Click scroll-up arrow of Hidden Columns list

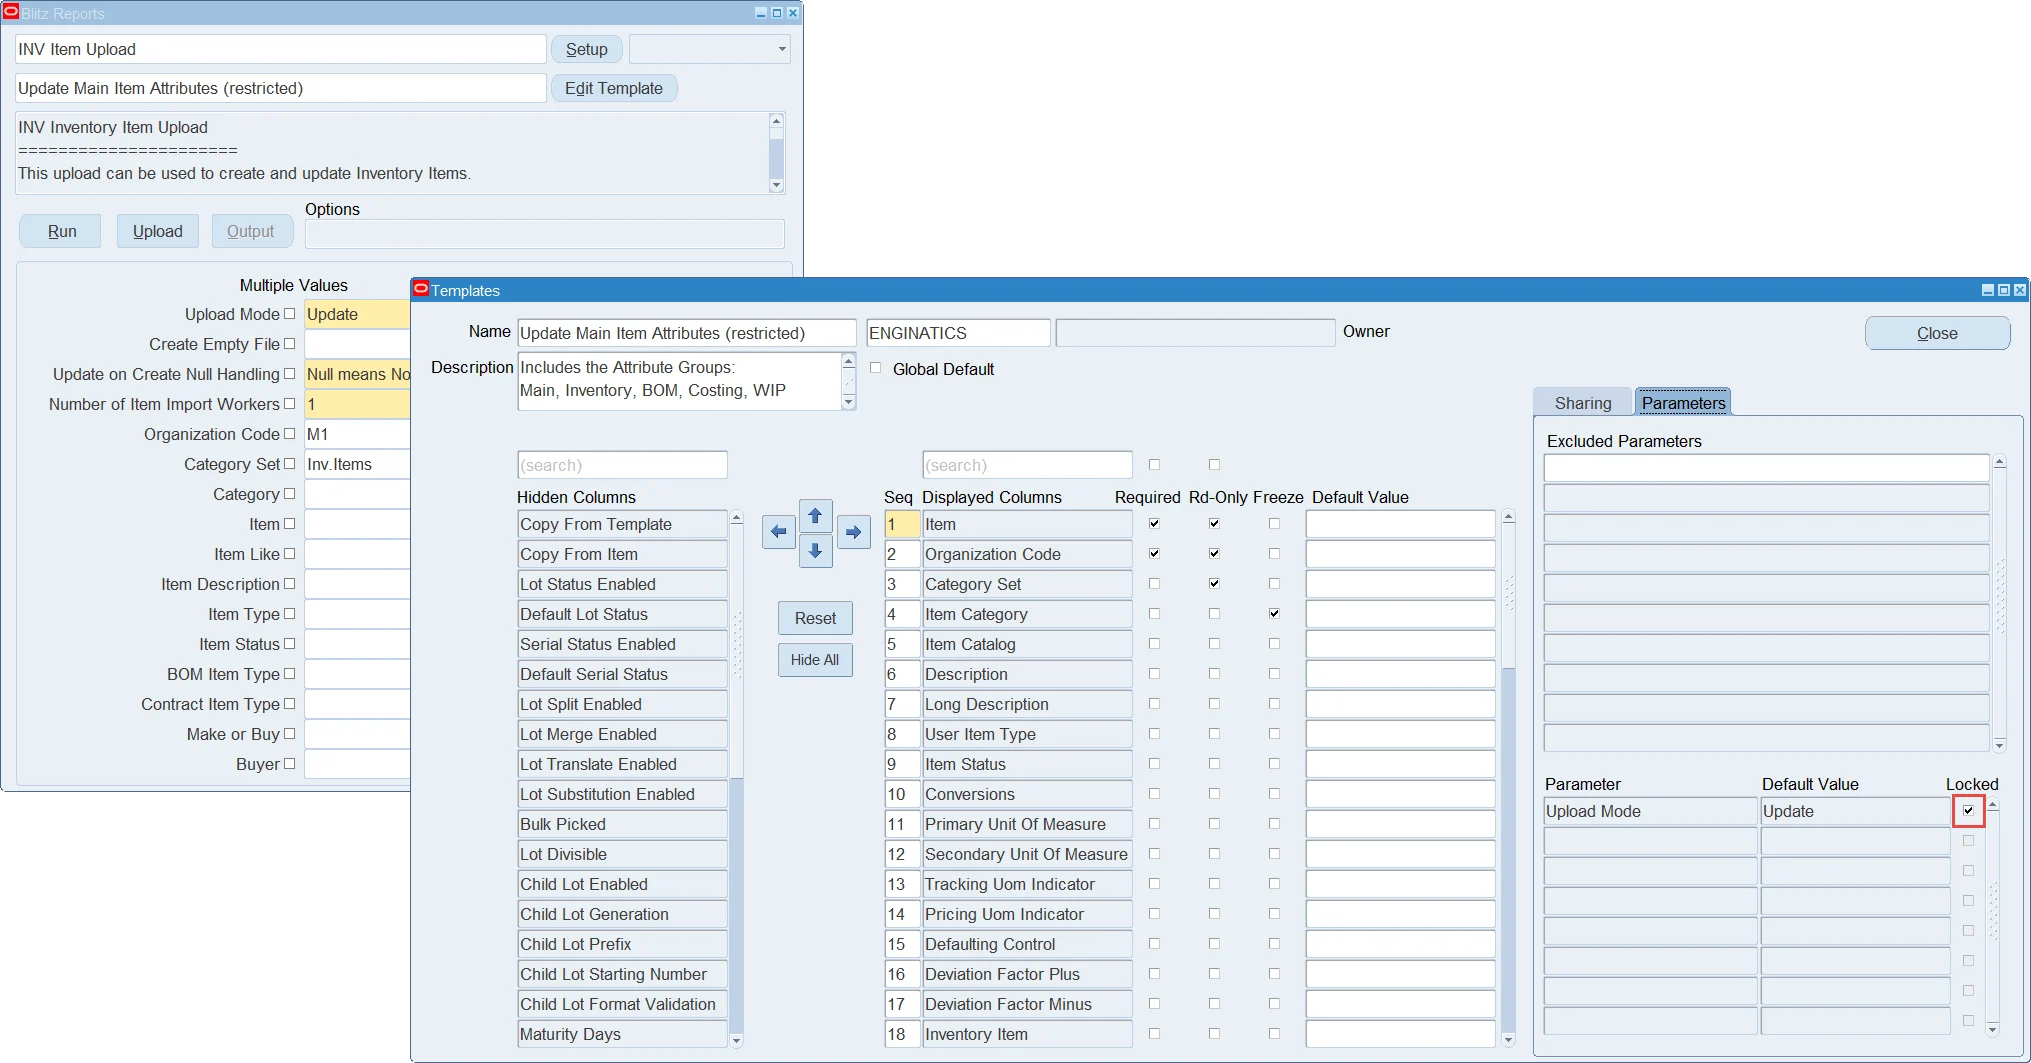pyautogui.click(x=737, y=518)
